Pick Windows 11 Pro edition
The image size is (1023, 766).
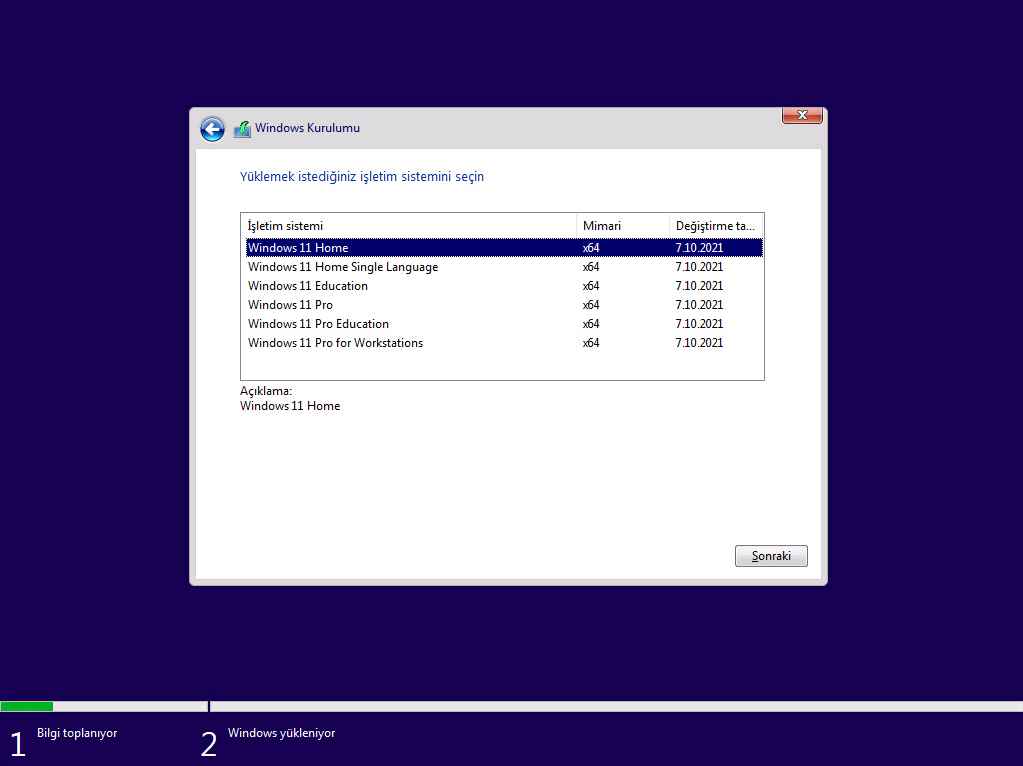coord(291,305)
